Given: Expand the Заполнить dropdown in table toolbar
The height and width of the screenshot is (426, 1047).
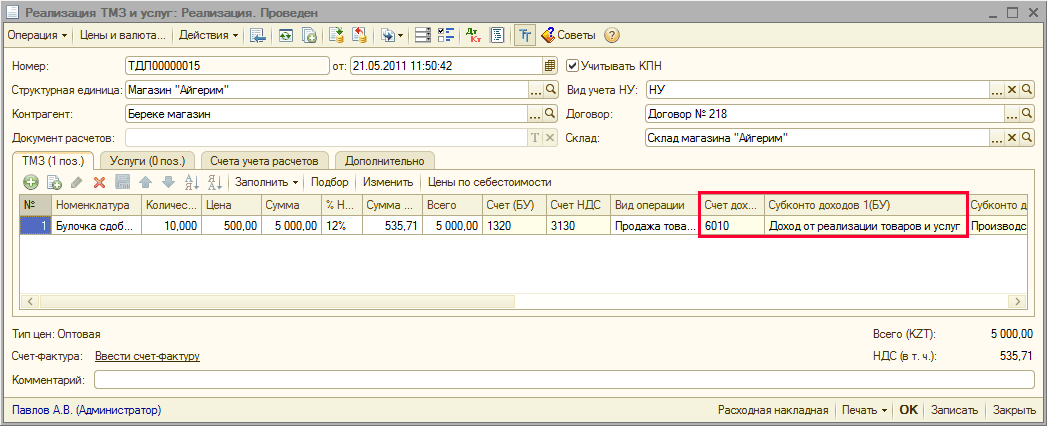Looking at the screenshot, I should [266, 182].
